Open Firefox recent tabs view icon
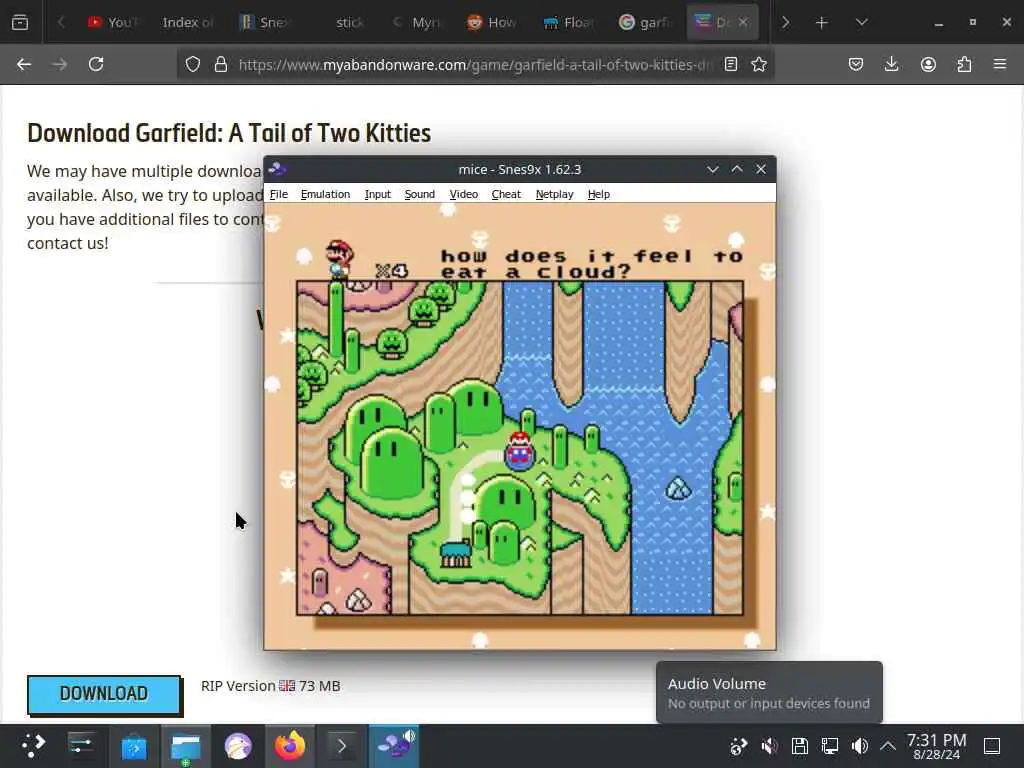Screen dimensions: 1024x768 20,22
